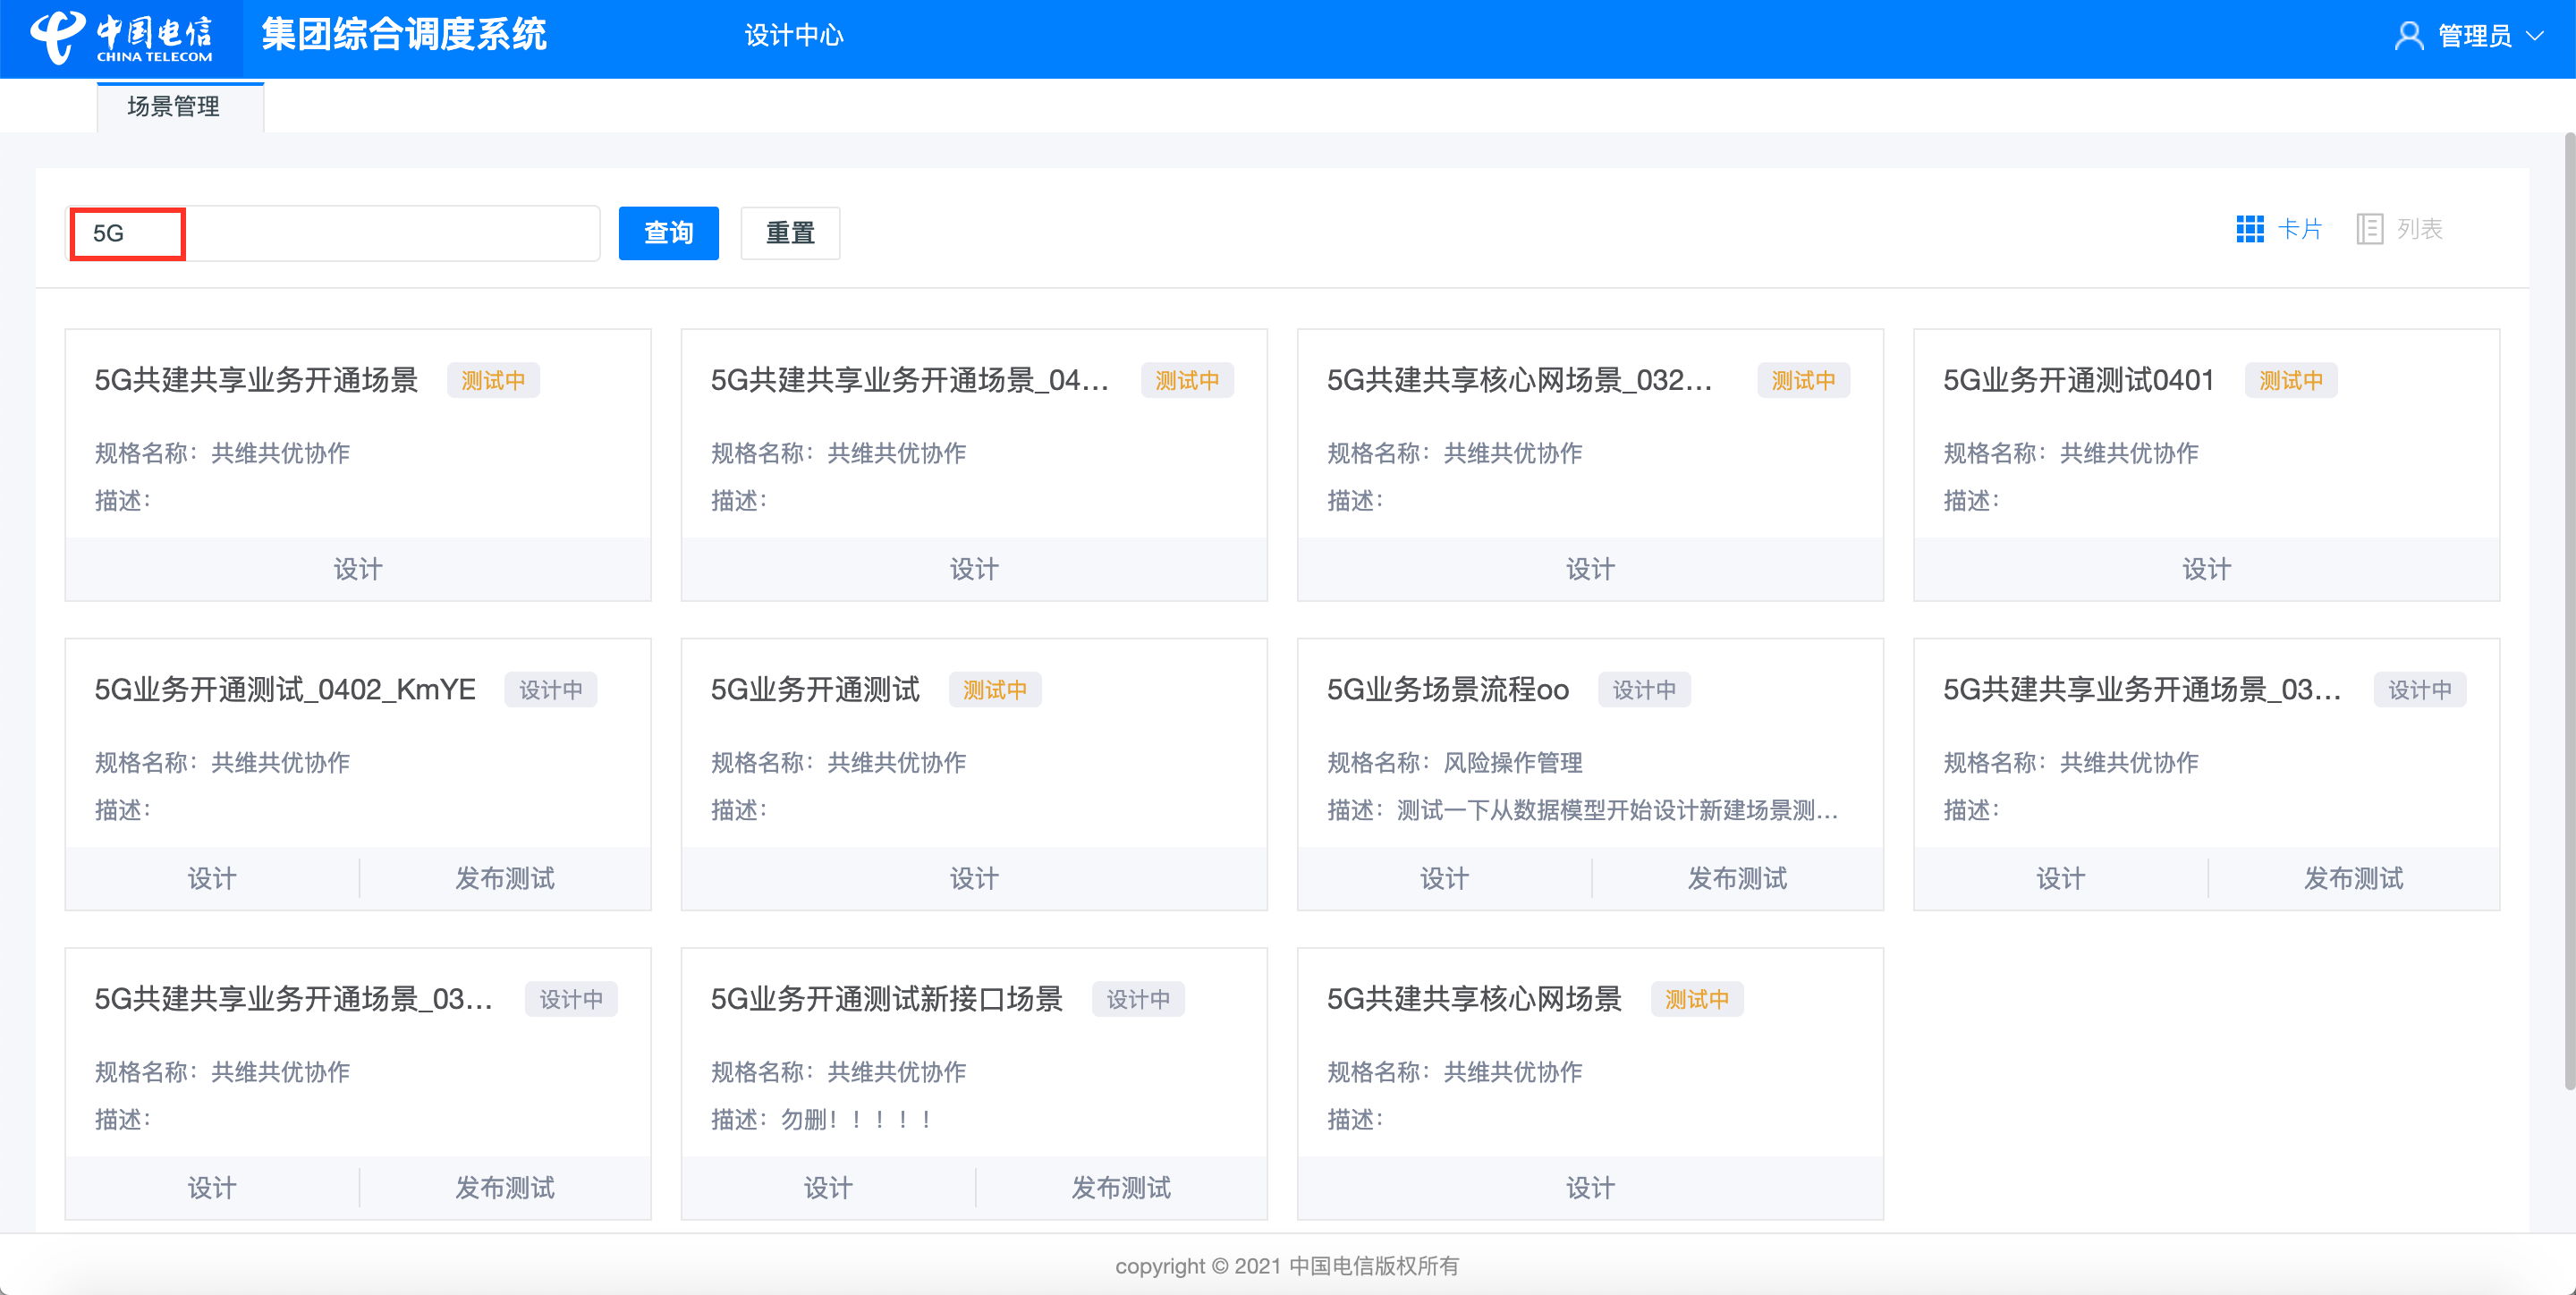
Task: Open the 设计中心 menu
Action: coord(793,36)
